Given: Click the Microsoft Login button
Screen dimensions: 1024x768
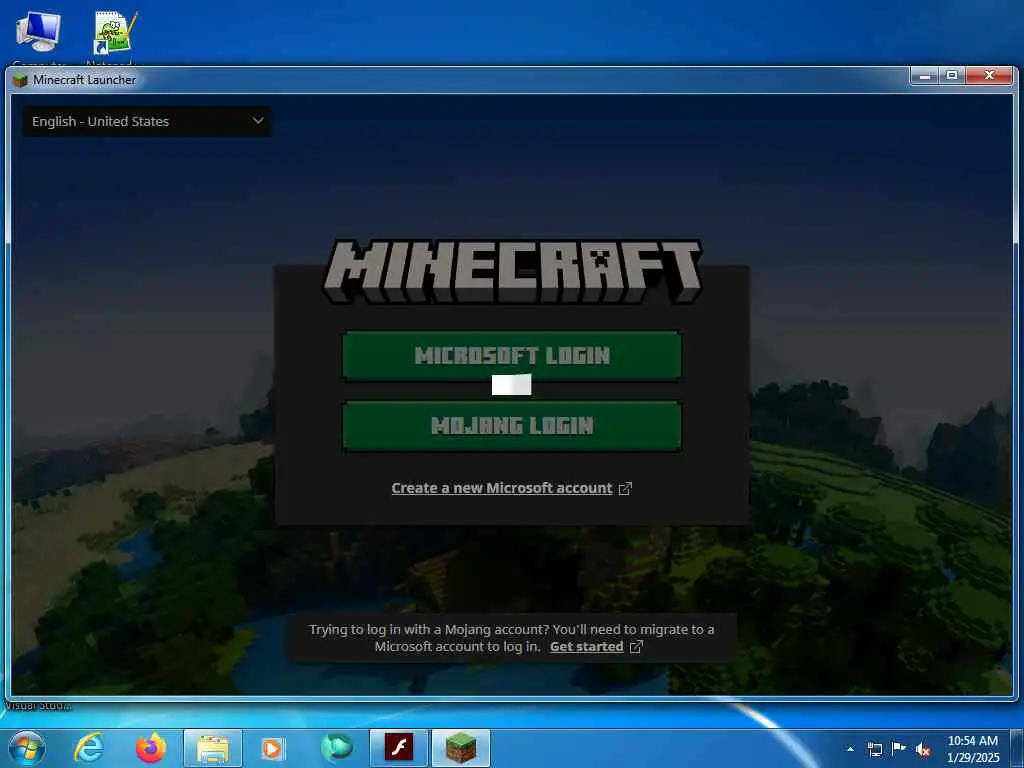Looking at the screenshot, I should click(512, 355).
